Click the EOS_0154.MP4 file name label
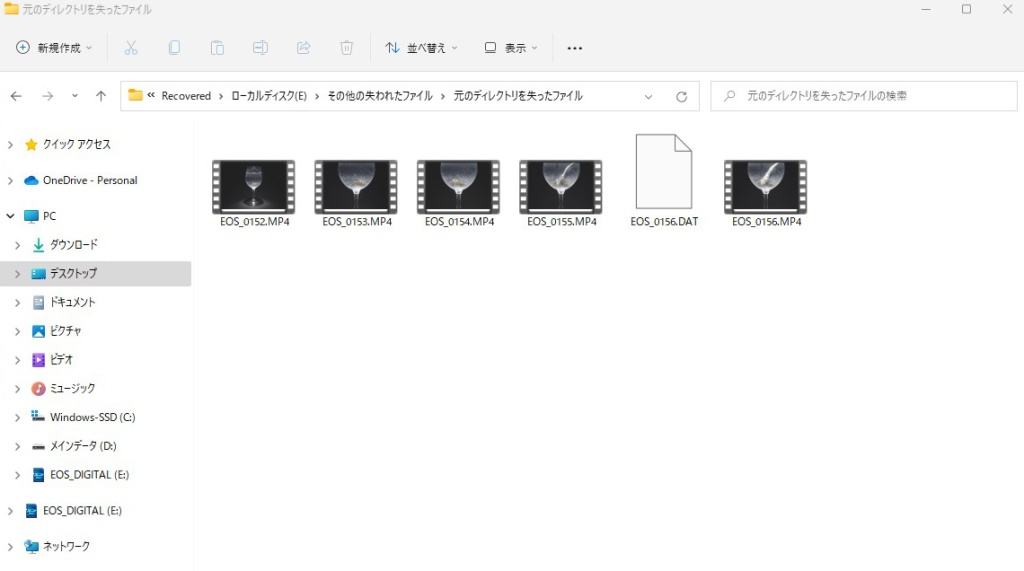The height and width of the screenshot is (571, 1024). [459, 221]
